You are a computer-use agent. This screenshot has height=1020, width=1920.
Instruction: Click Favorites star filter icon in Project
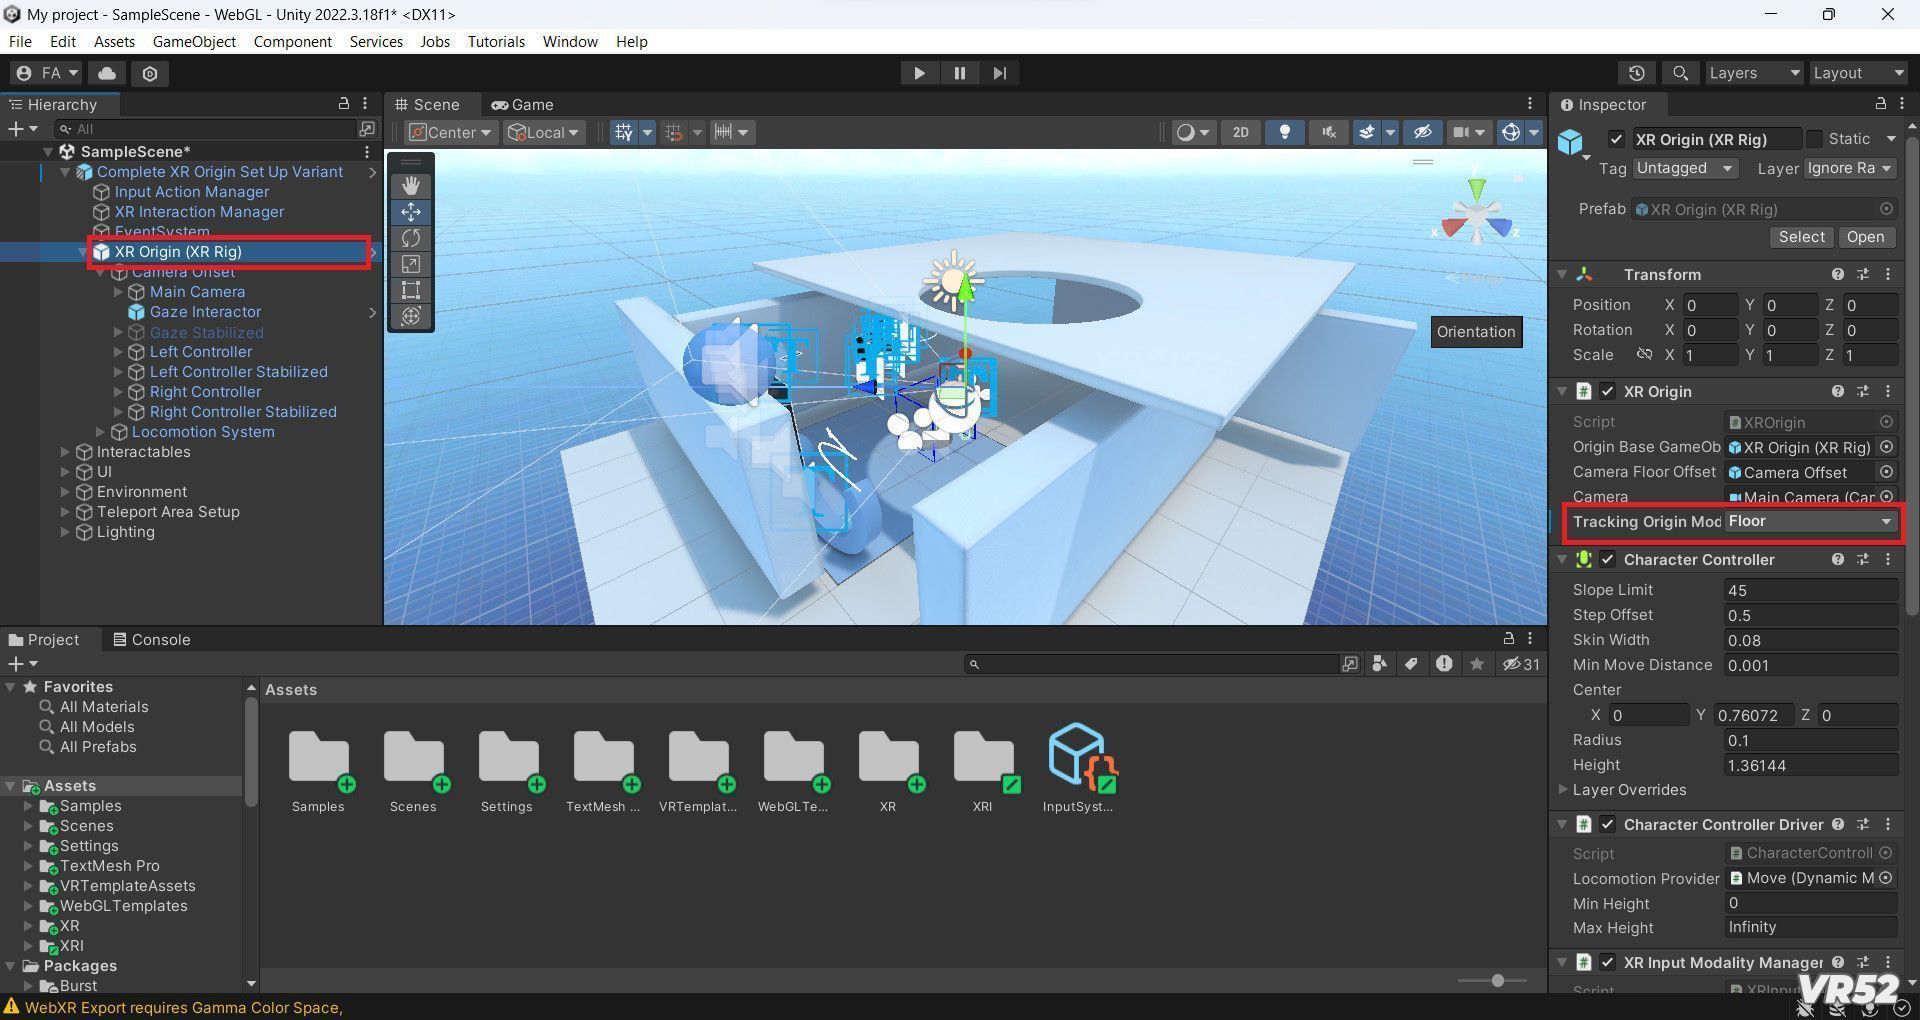tap(1477, 663)
